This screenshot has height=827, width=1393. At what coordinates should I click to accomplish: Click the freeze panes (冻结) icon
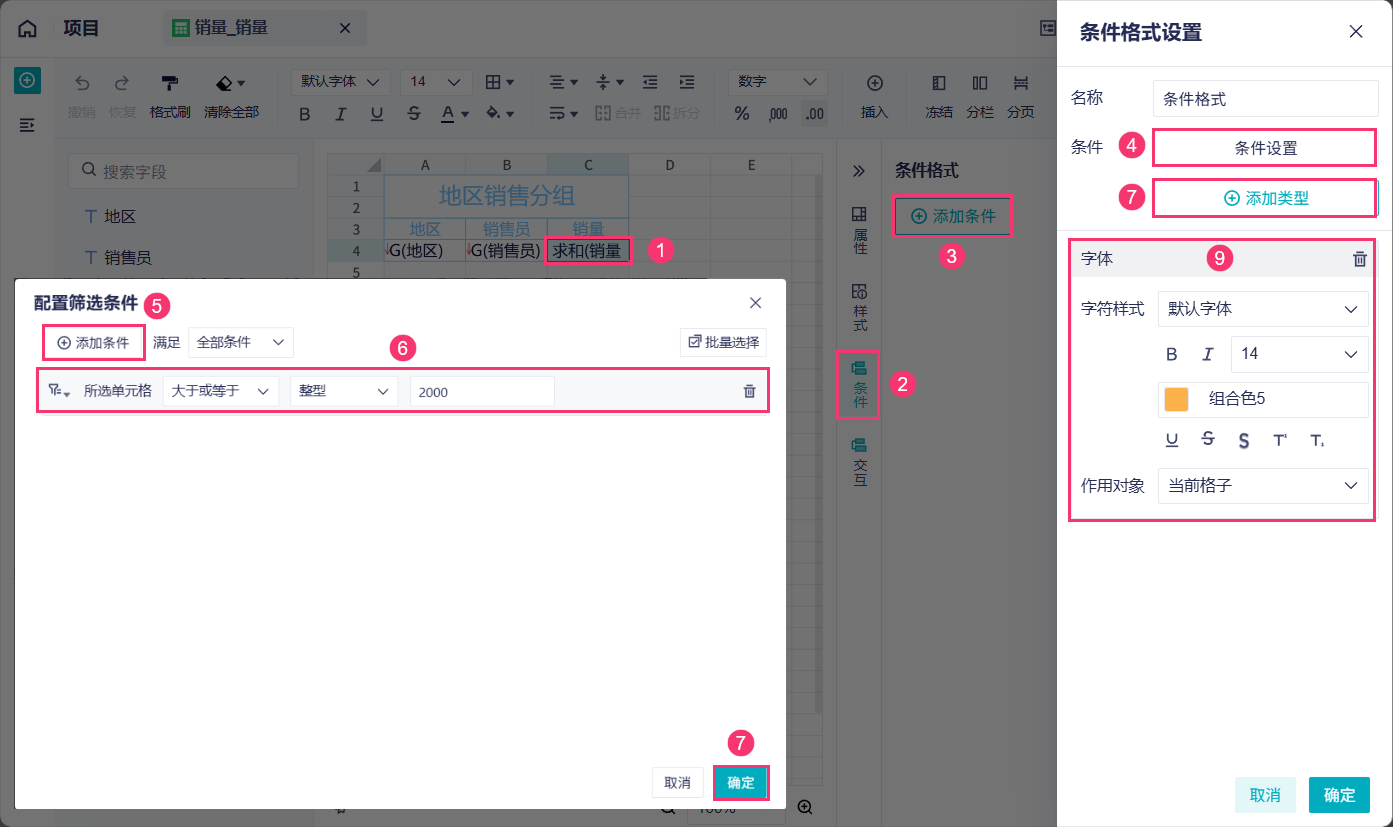click(x=939, y=82)
